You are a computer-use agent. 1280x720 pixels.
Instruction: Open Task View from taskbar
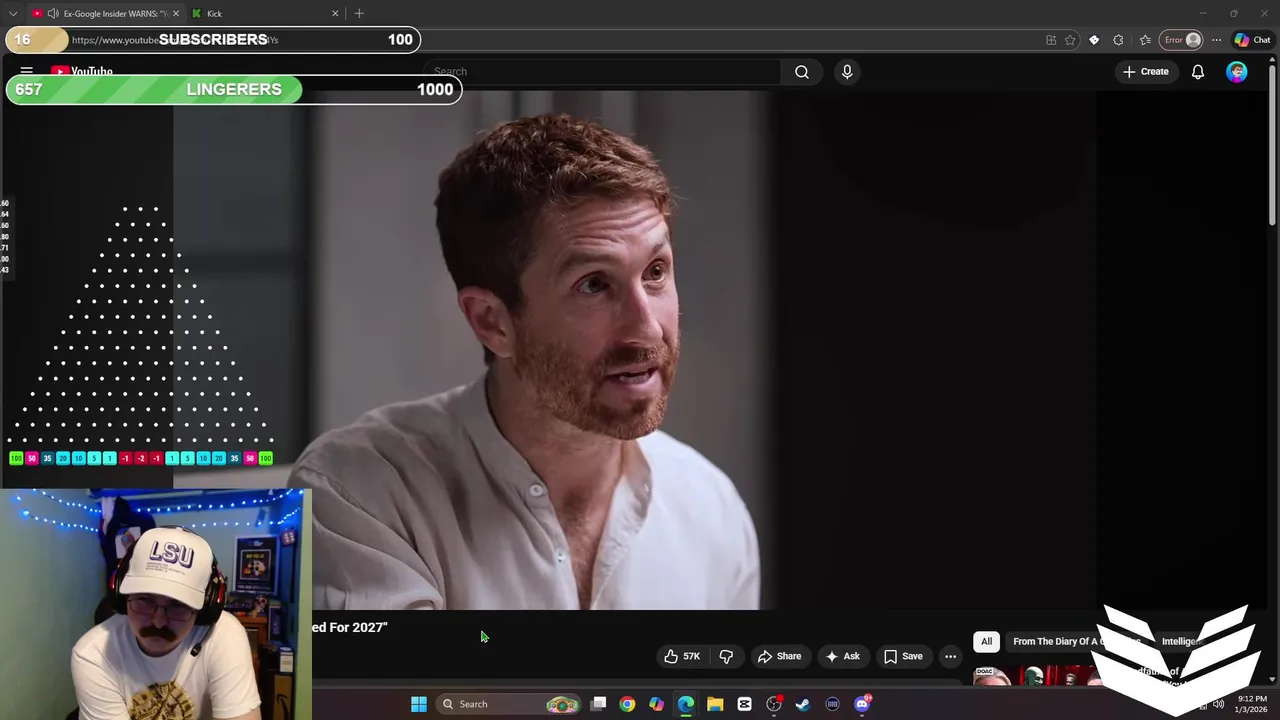(598, 704)
